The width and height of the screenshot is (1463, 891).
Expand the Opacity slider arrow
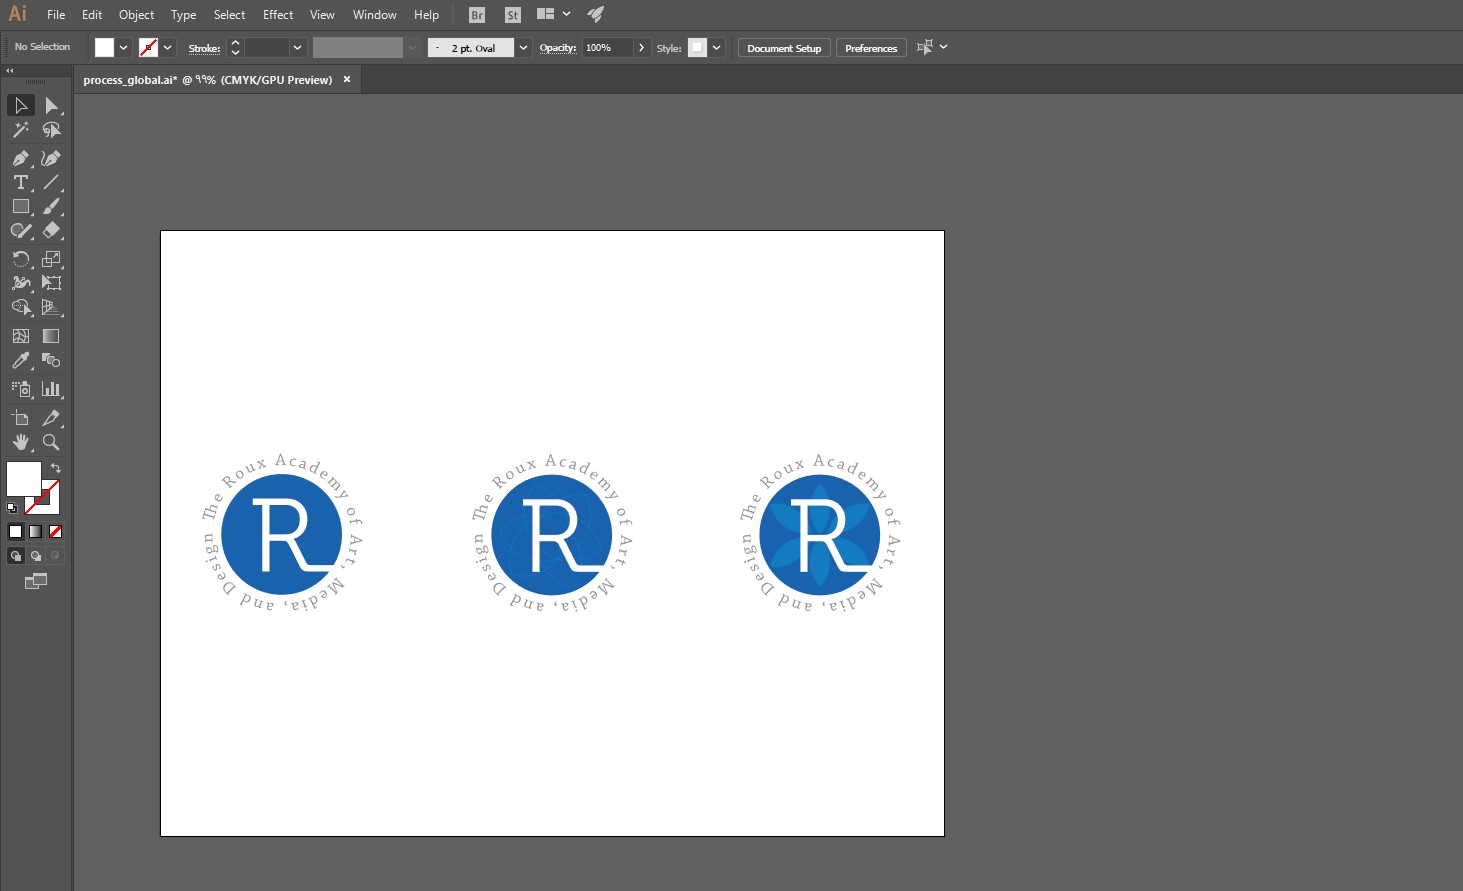642,48
